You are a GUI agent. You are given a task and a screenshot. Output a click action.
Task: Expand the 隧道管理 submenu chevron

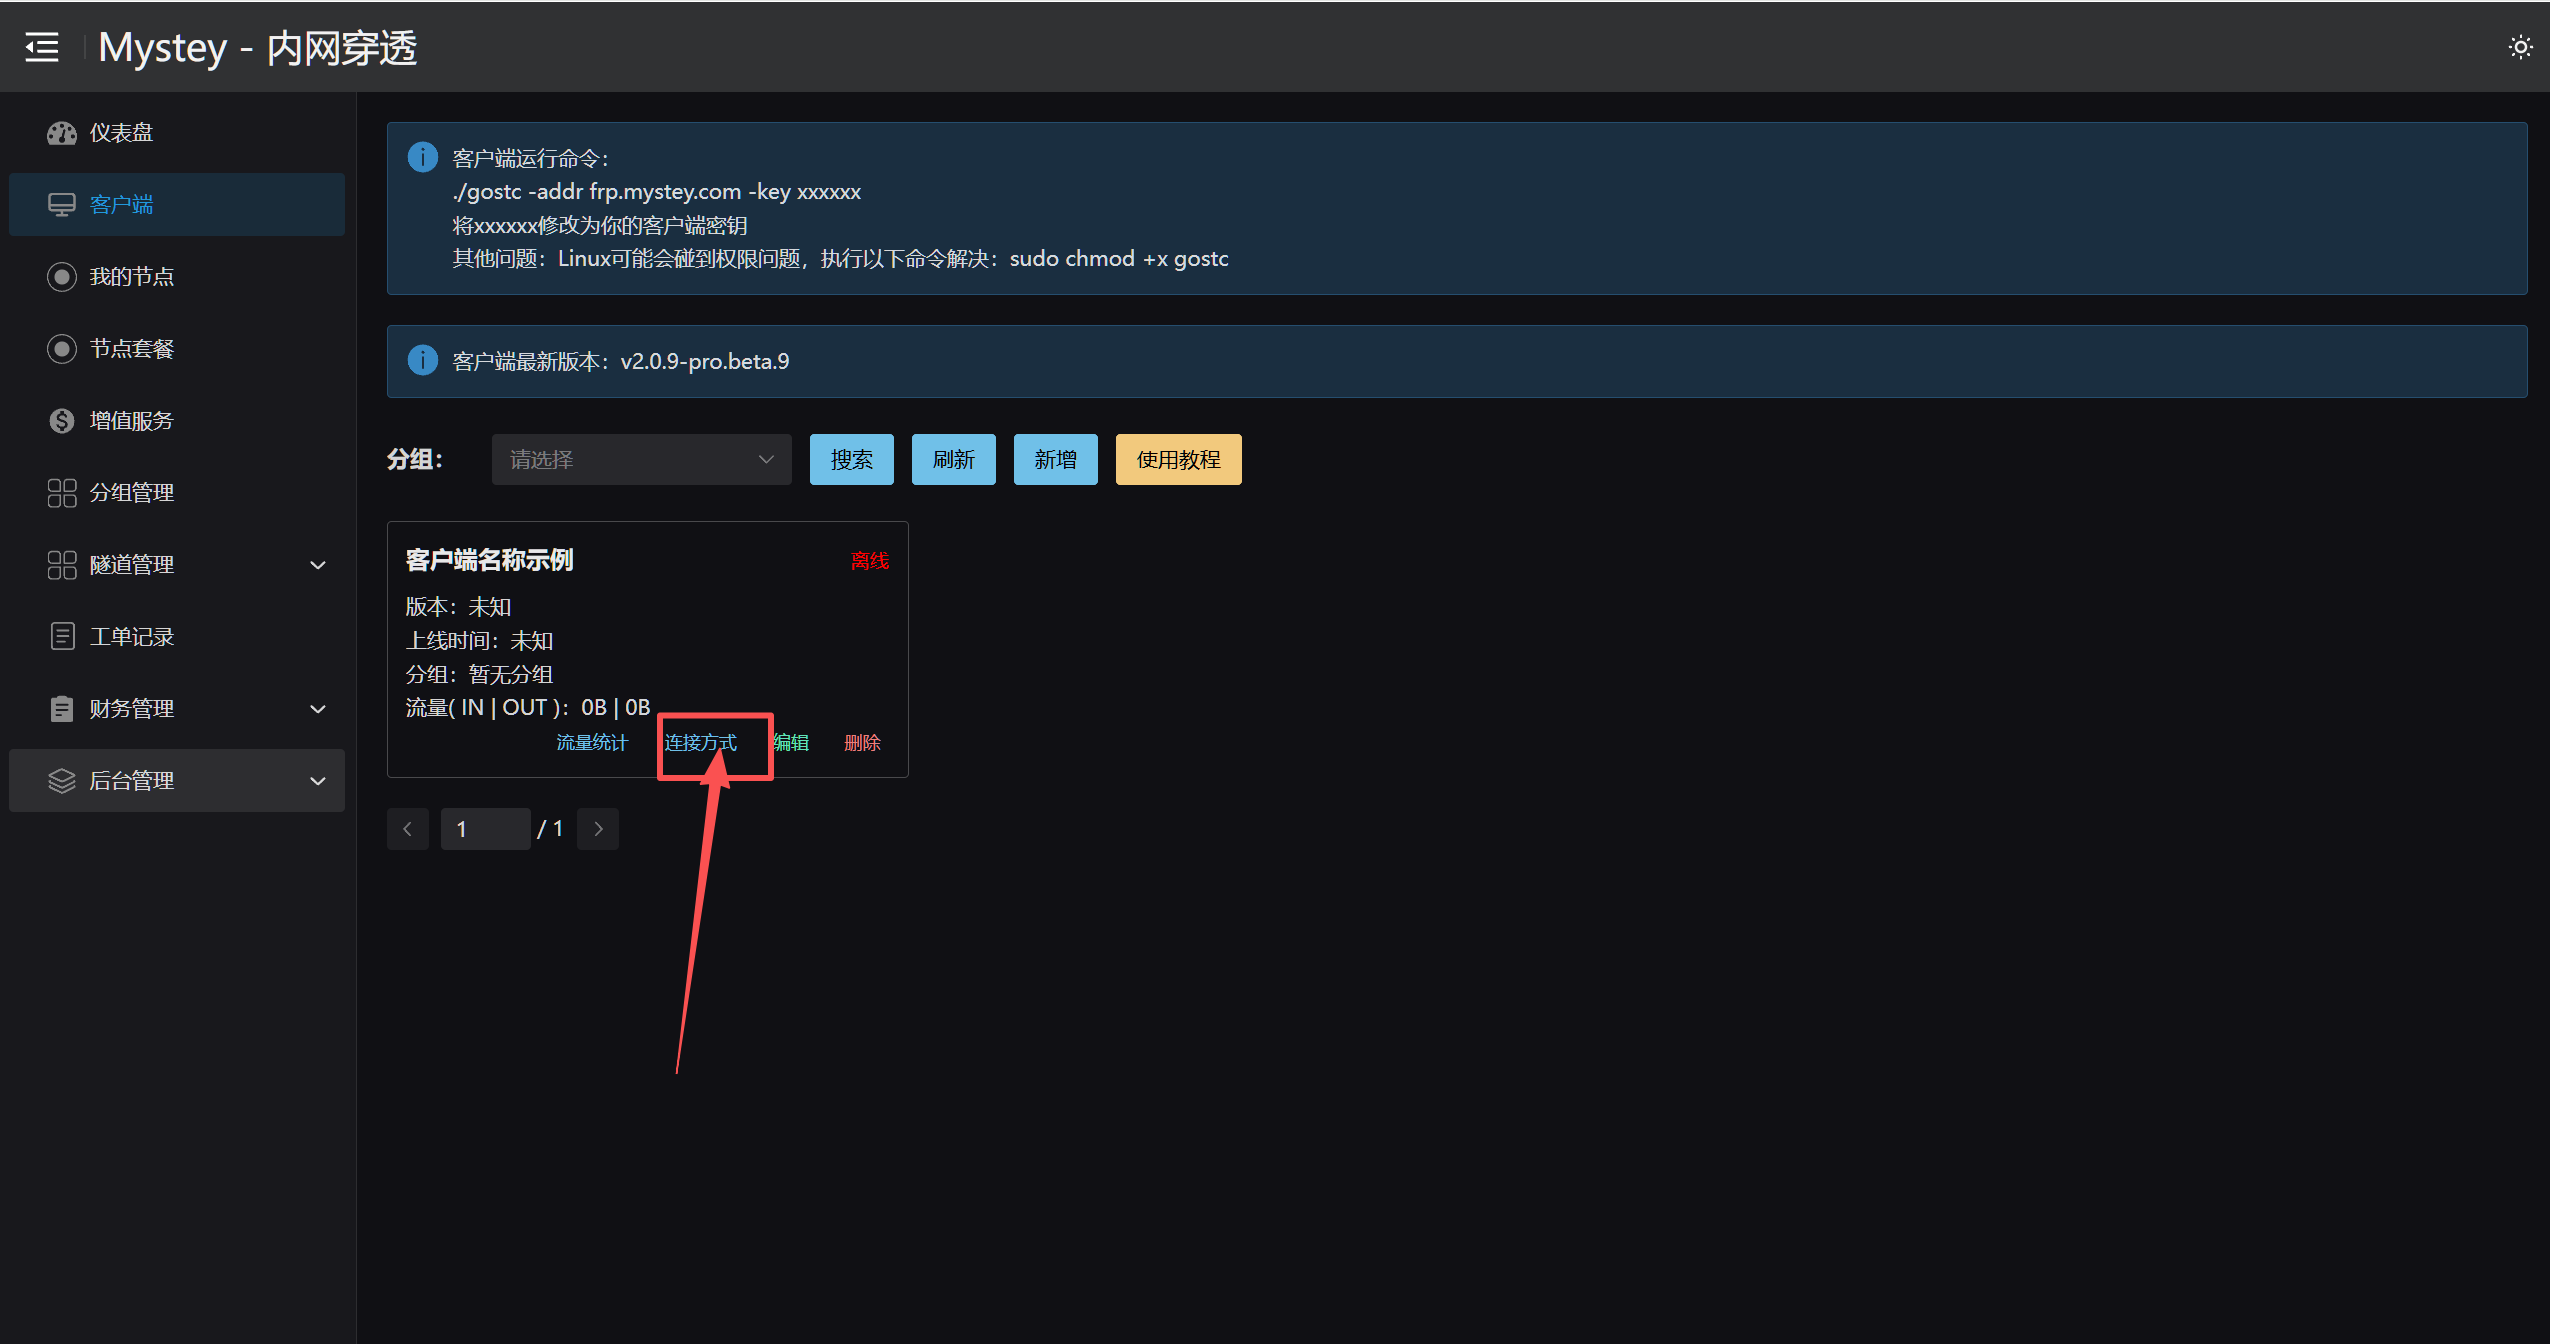click(x=318, y=565)
